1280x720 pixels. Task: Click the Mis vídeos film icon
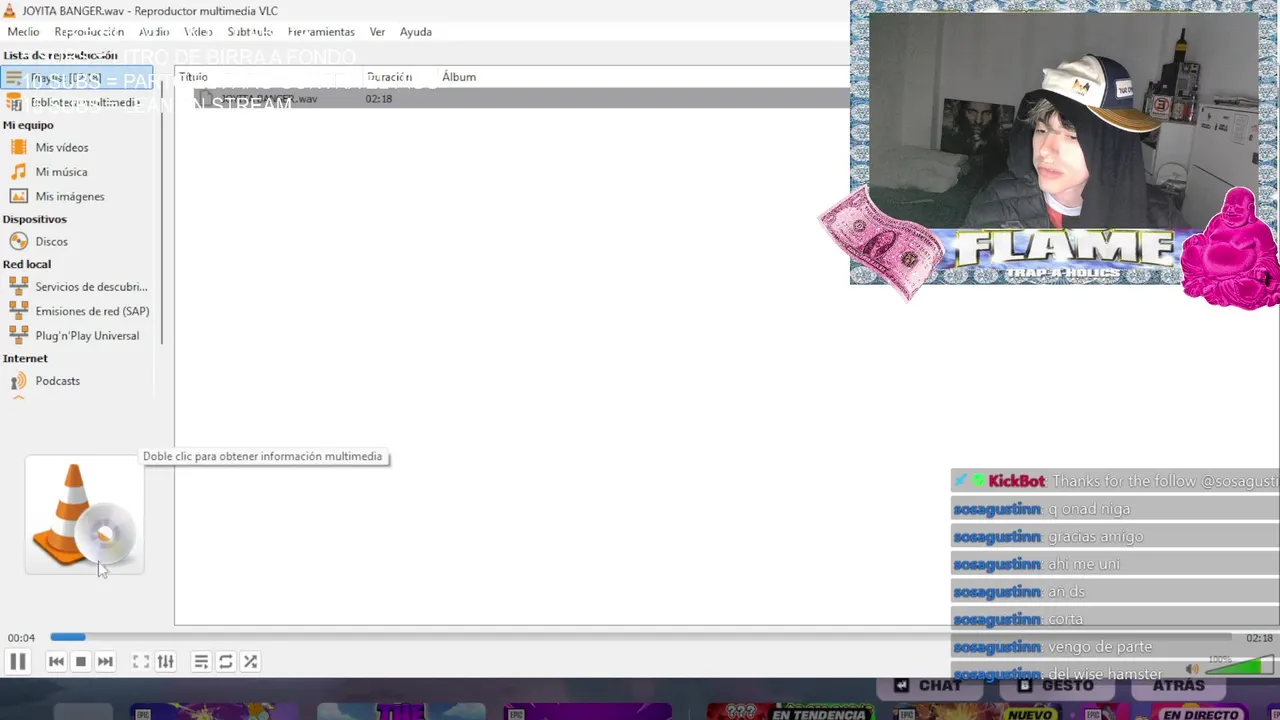coord(18,147)
